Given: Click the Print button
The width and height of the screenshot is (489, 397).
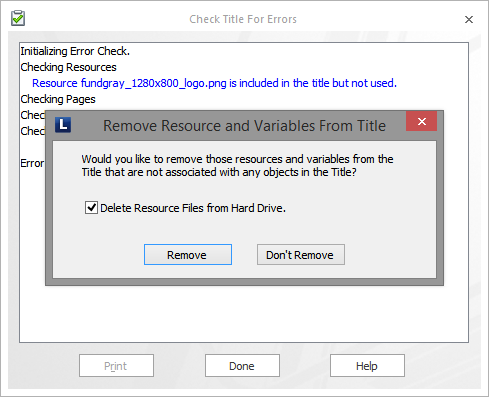Looking at the screenshot, I should coord(116,366).
